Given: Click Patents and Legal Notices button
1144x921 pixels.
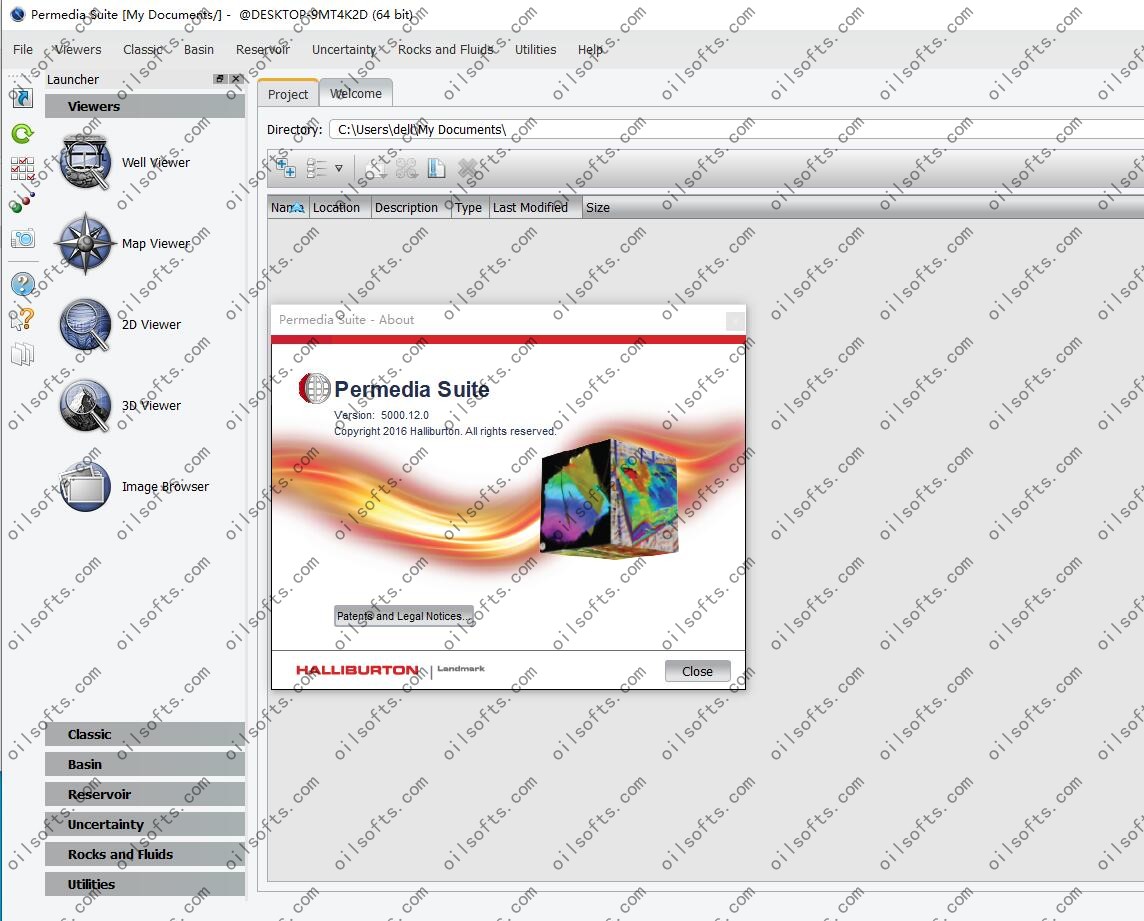Looking at the screenshot, I should coord(404,616).
